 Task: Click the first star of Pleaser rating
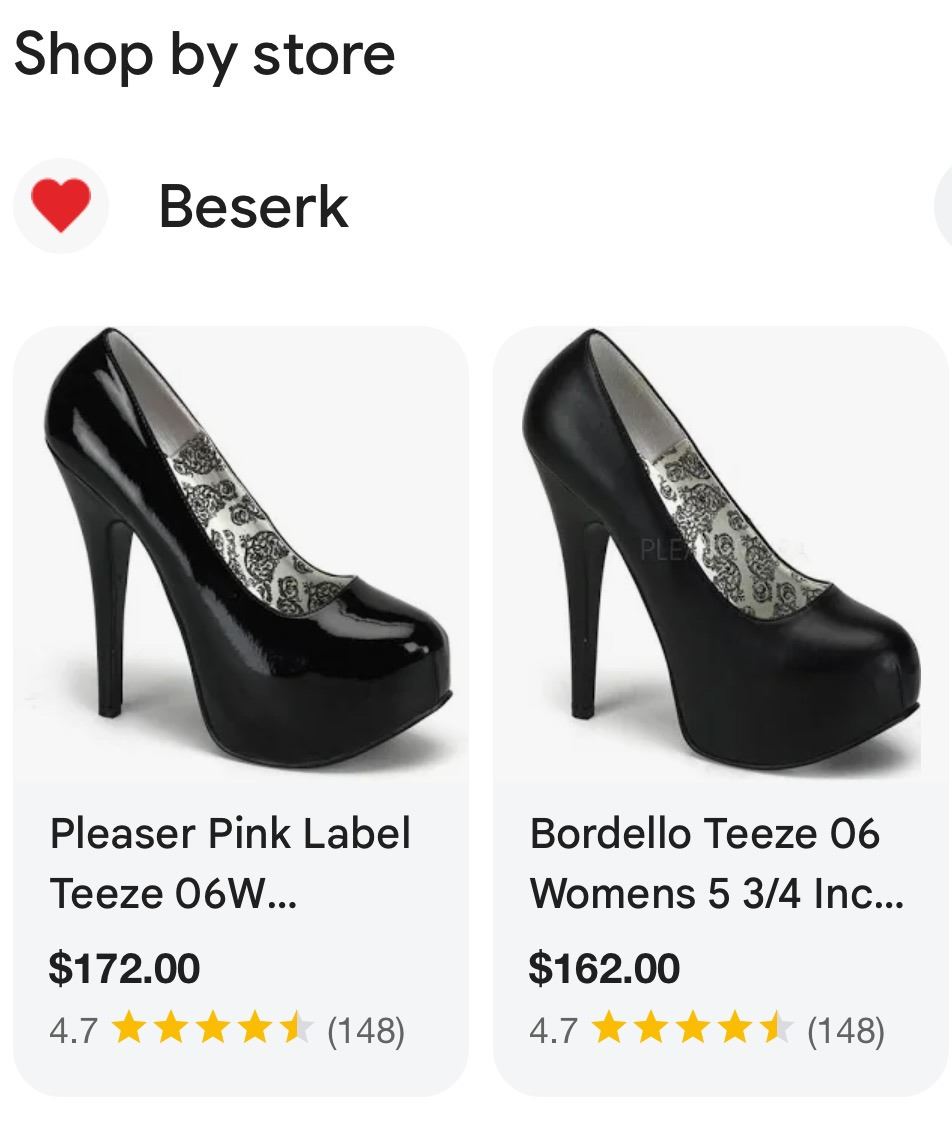point(128,1029)
